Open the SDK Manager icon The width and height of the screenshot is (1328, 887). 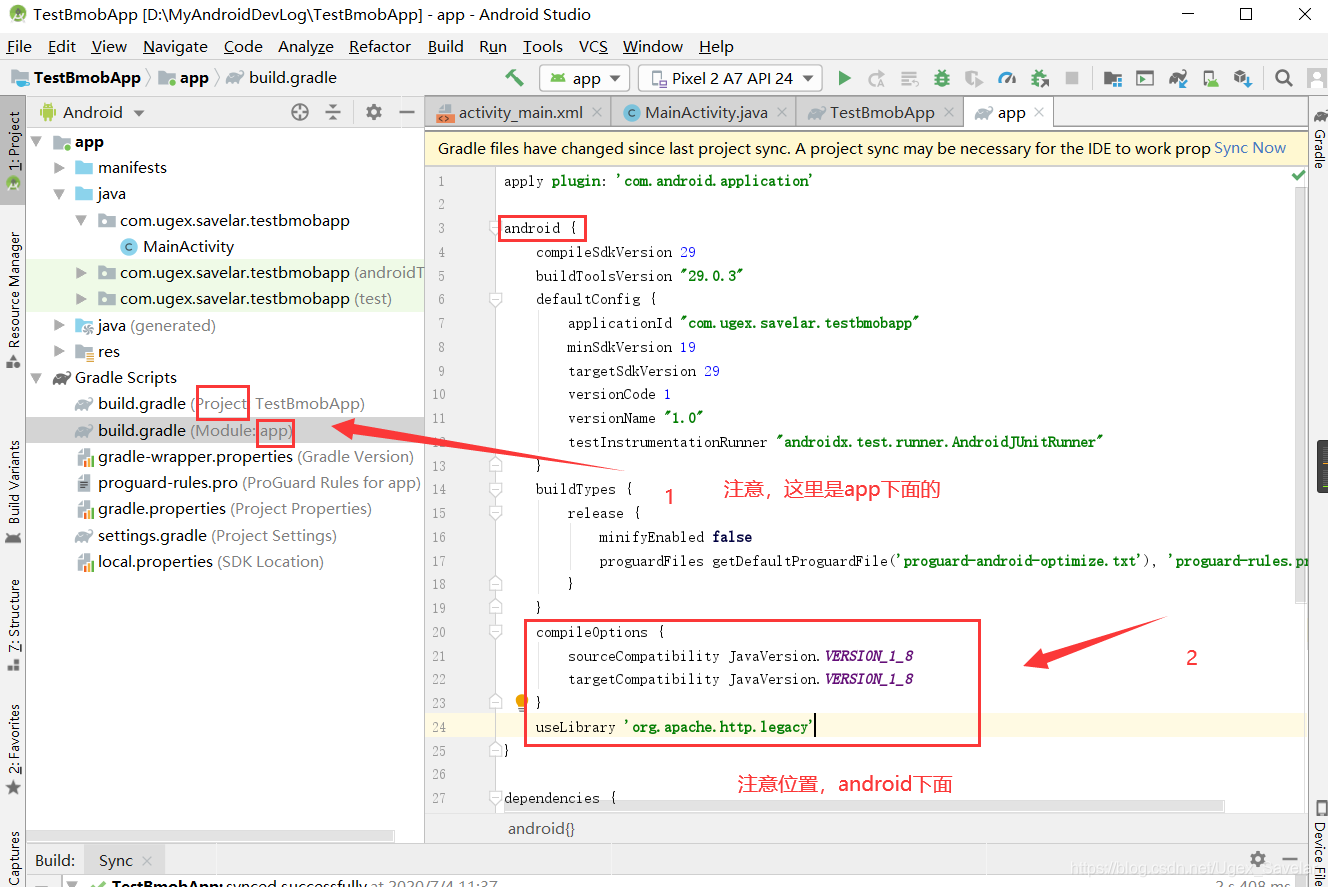click(x=1243, y=78)
